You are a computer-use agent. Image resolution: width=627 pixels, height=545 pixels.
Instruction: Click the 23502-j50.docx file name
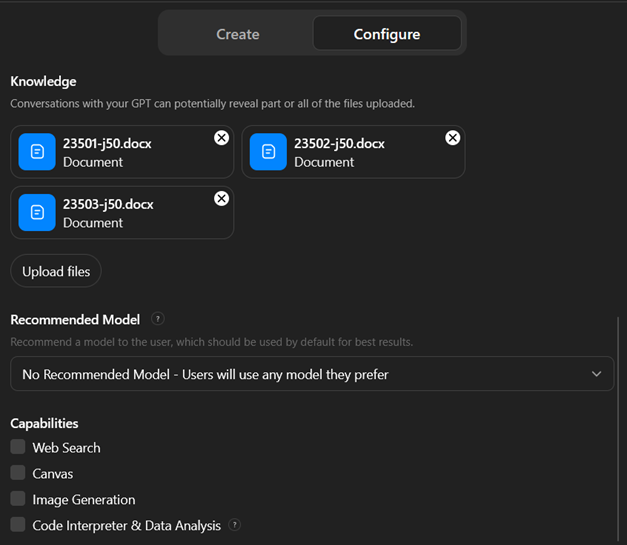tap(339, 144)
